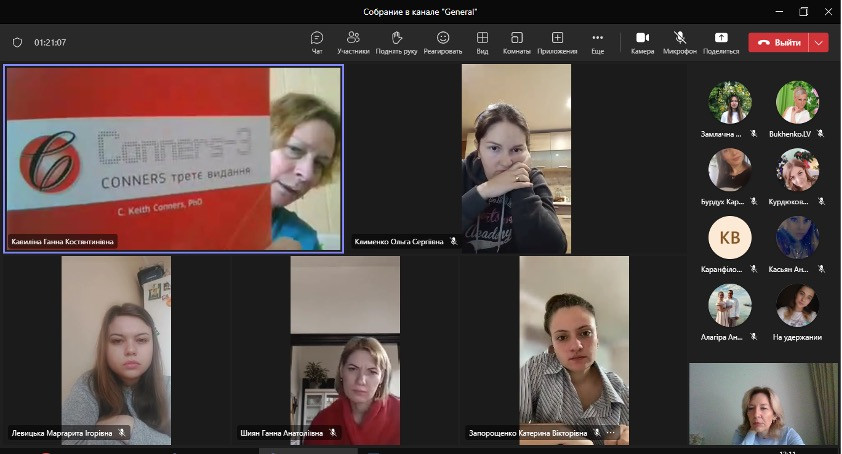
Task: Click the name label Кавиліна Ганна Костянтинівна
Action: [62, 242]
